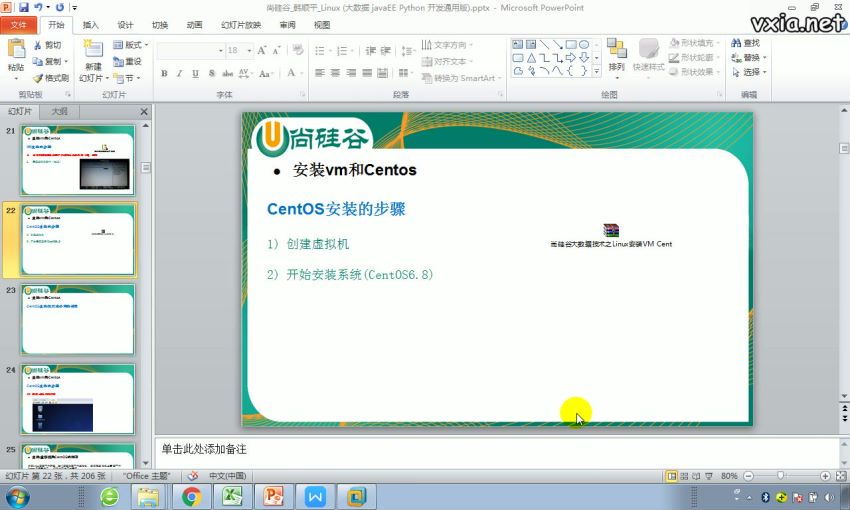
Task: Open File Explorer from the taskbar
Action: [x=147, y=497]
